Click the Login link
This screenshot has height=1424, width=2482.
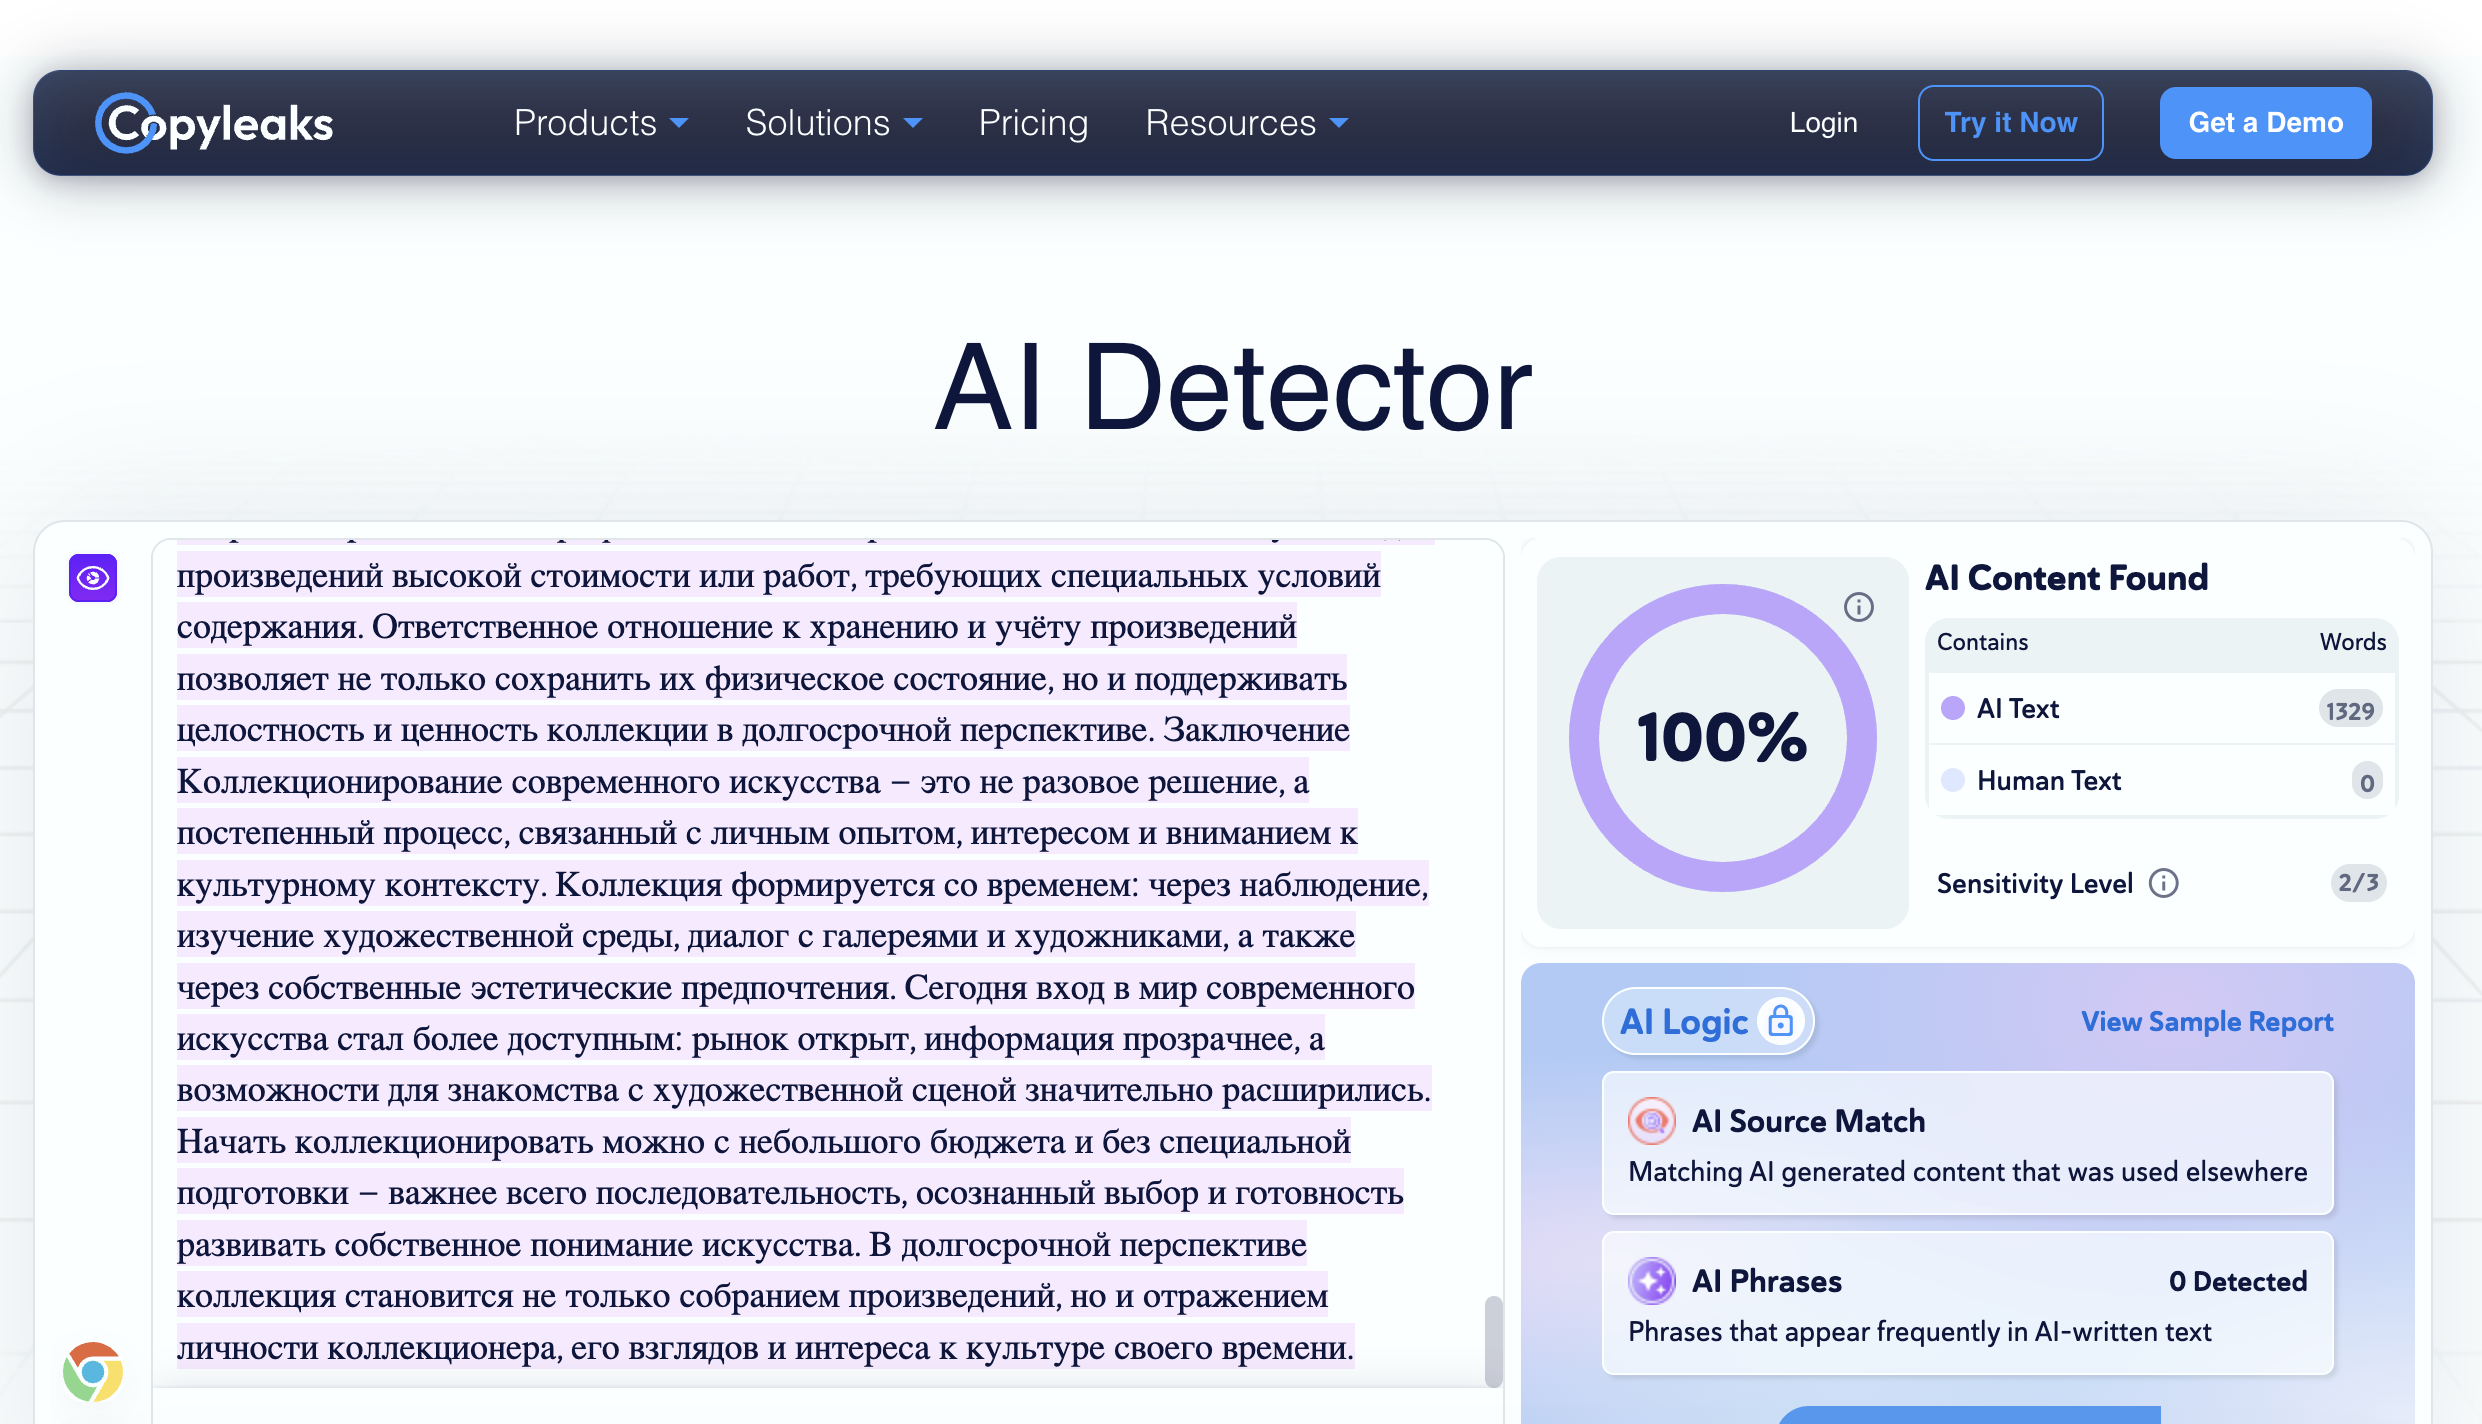click(x=1823, y=123)
